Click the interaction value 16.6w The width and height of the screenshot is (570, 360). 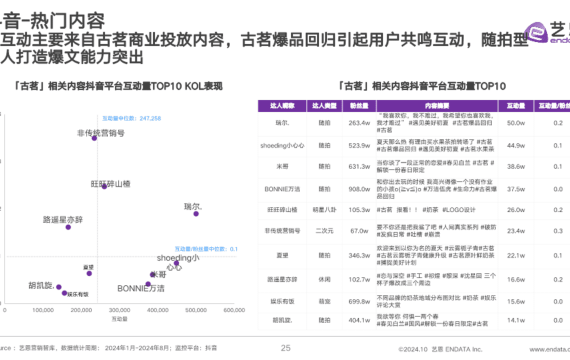[x=516, y=280]
